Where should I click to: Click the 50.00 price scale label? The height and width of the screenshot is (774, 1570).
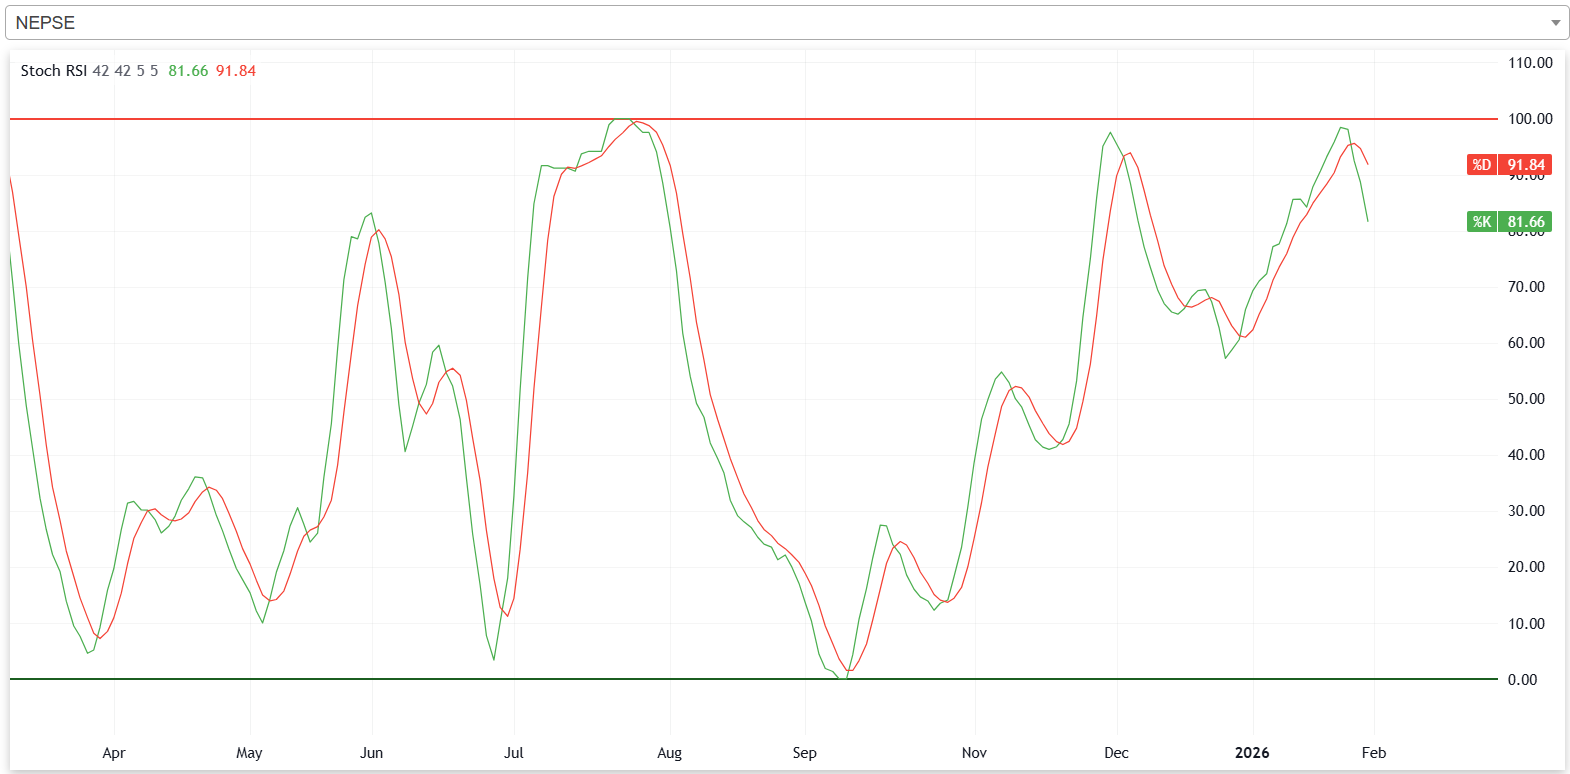[1526, 399]
